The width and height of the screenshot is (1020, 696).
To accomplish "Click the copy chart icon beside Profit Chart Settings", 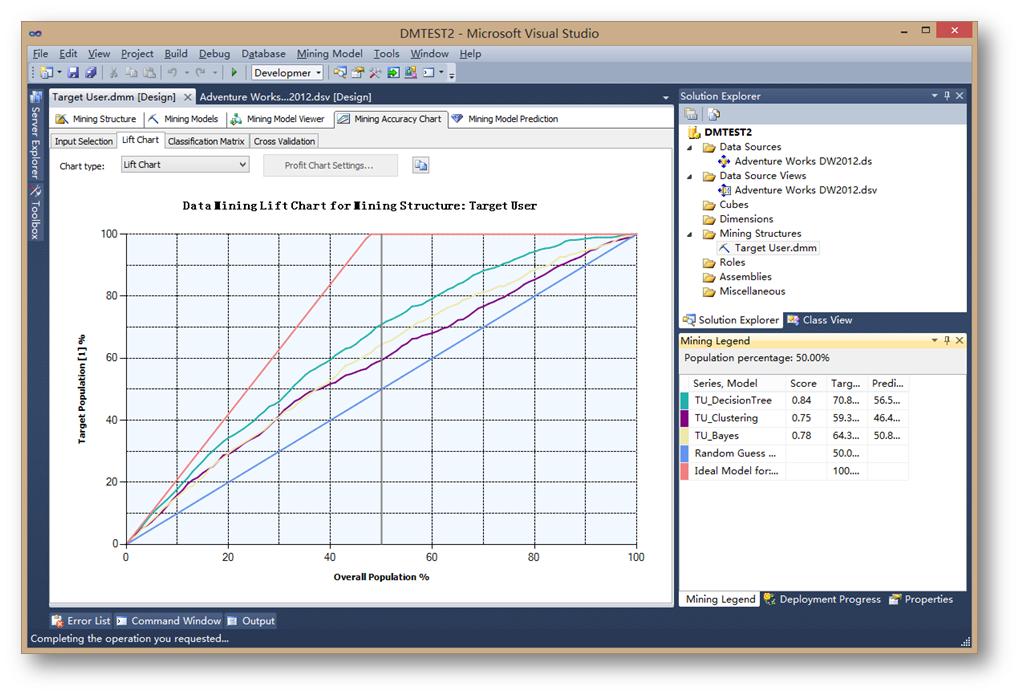I will coord(421,165).
